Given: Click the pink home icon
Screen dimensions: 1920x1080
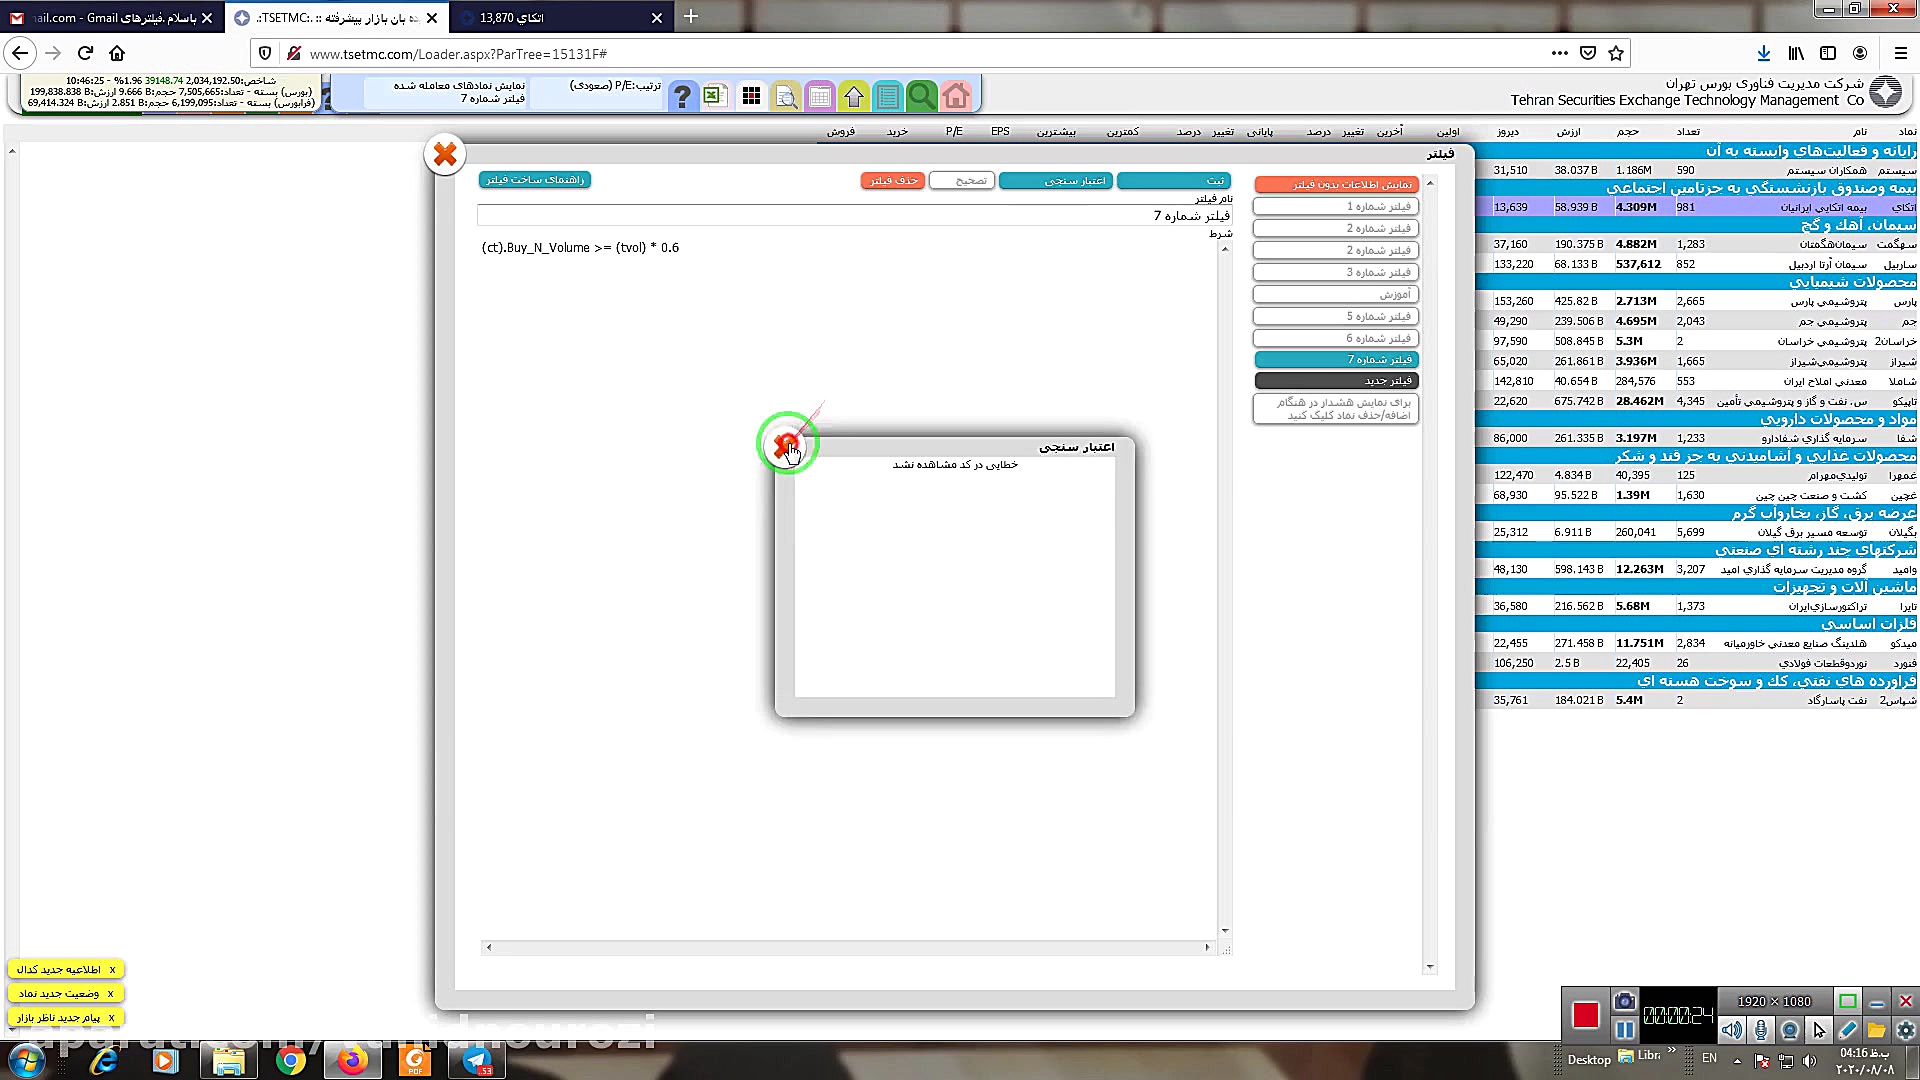Looking at the screenshot, I should [x=956, y=96].
